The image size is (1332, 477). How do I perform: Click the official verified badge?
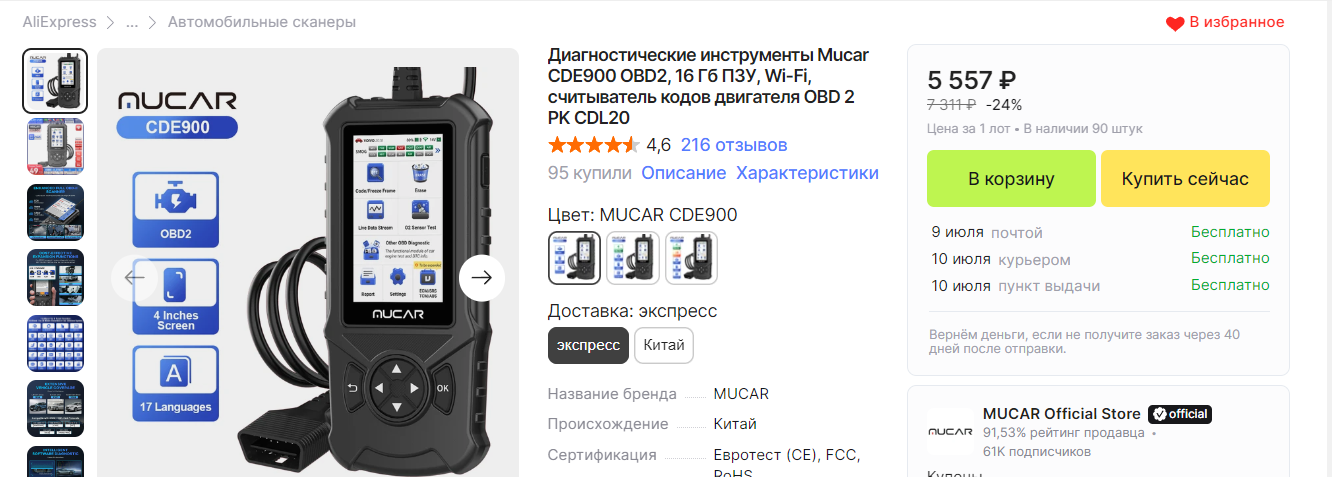(x=1180, y=414)
